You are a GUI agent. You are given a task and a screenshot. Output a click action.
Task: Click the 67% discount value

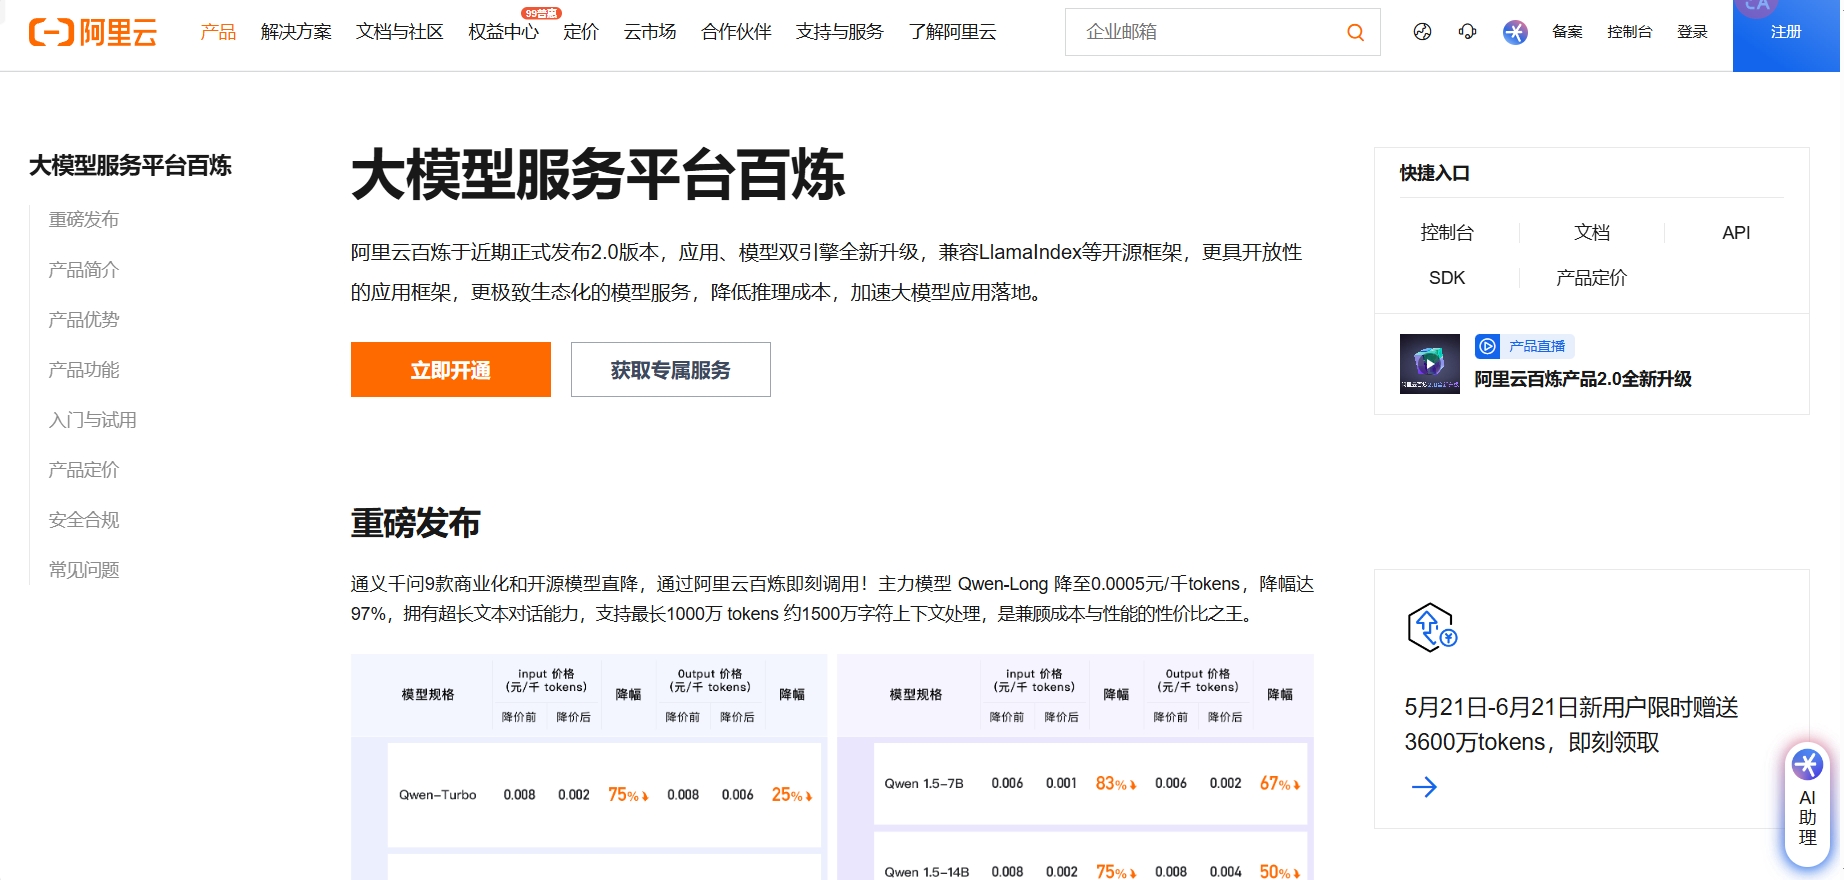click(x=1280, y=783)
